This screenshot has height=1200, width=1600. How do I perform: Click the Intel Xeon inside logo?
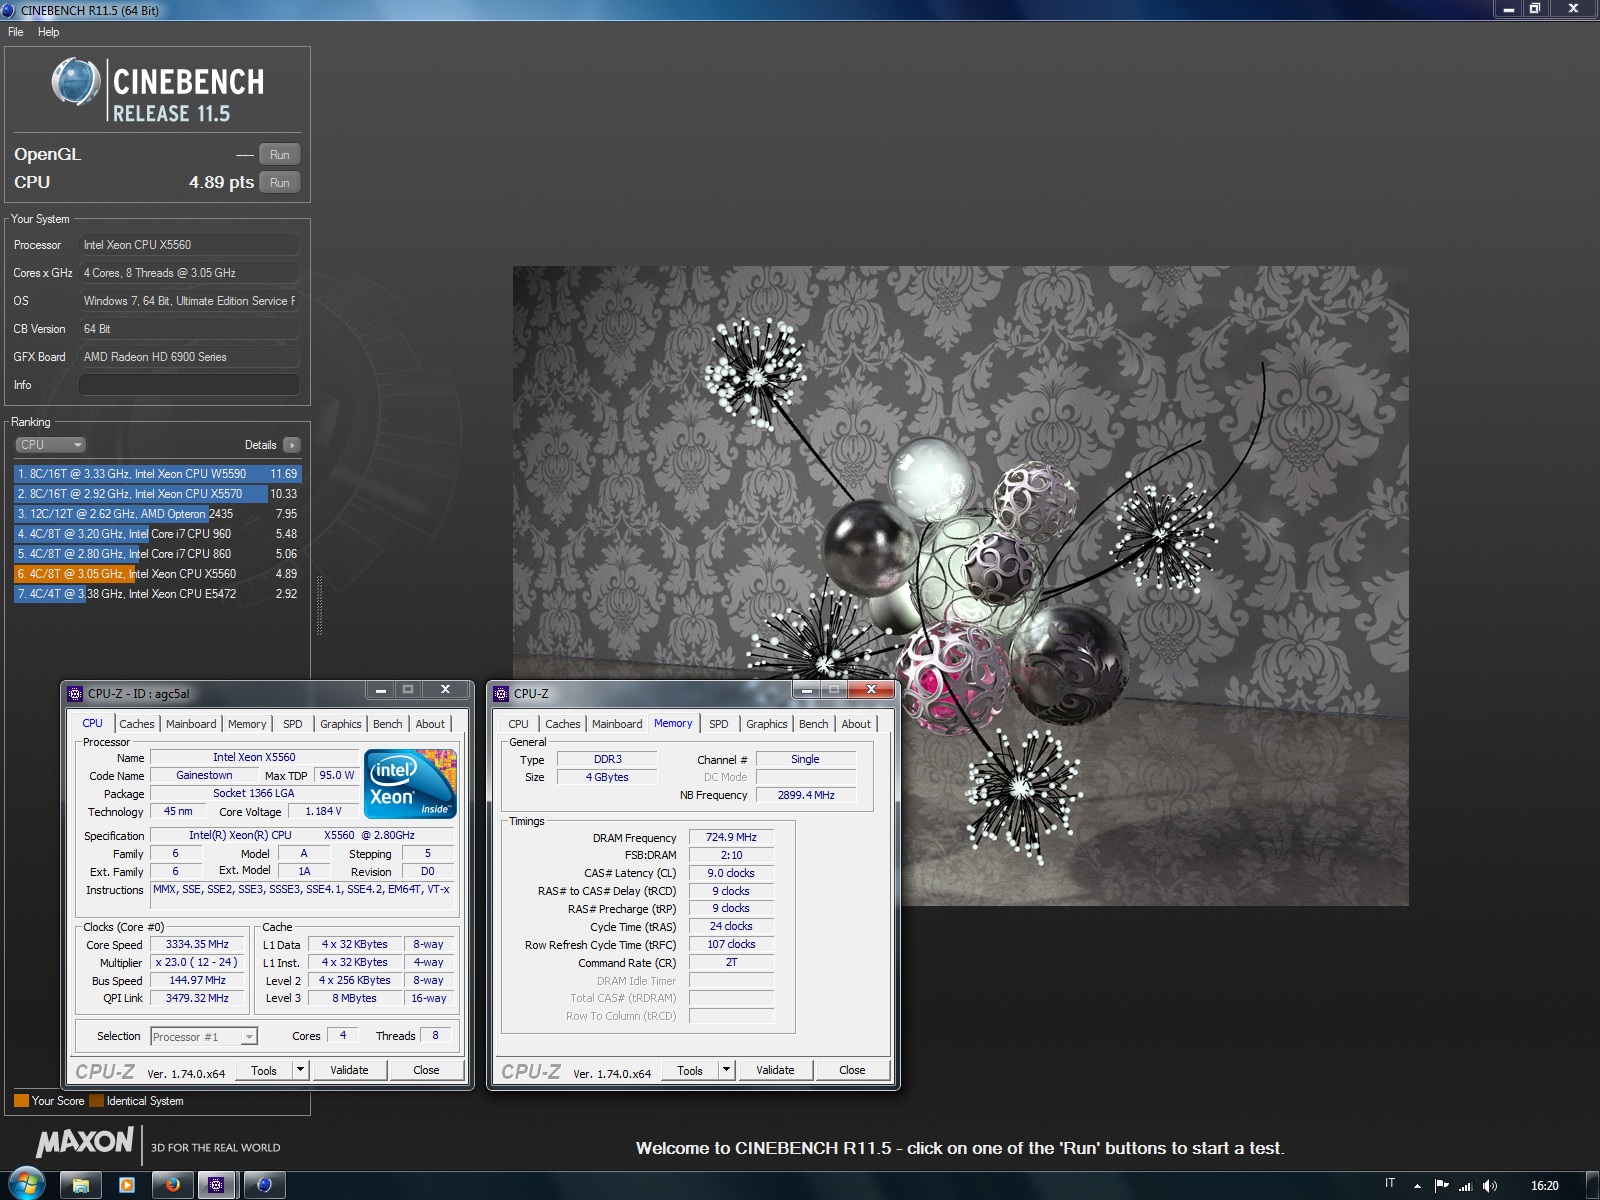tap(410, 784)
